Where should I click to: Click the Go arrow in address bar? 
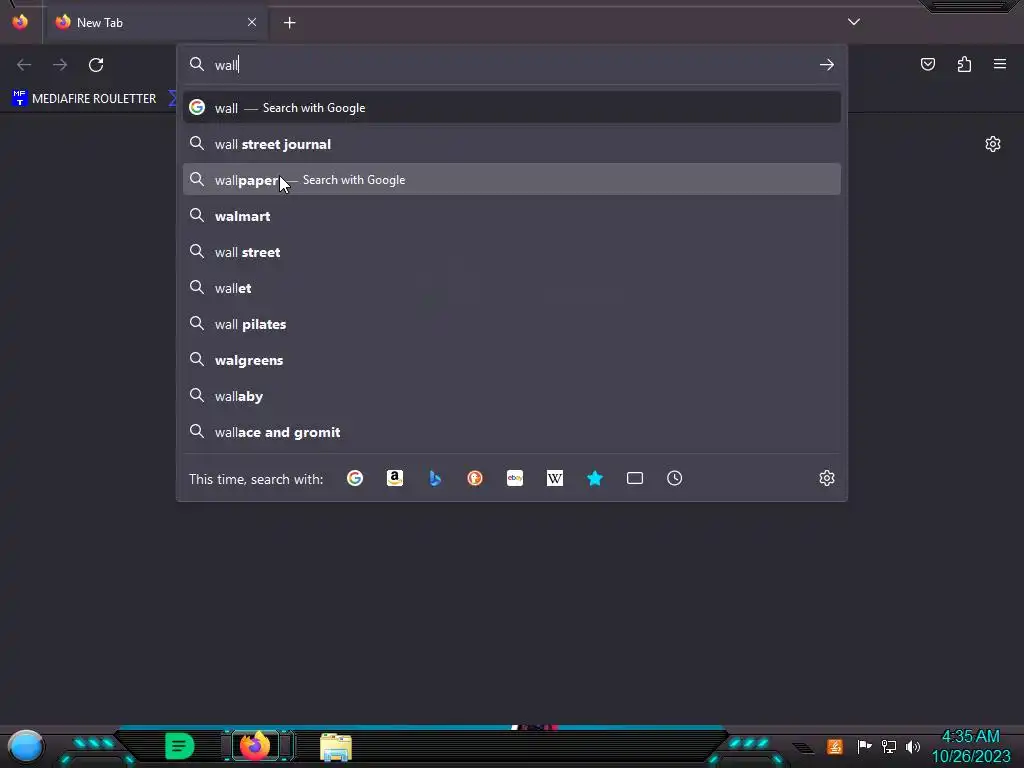[827, 65]
